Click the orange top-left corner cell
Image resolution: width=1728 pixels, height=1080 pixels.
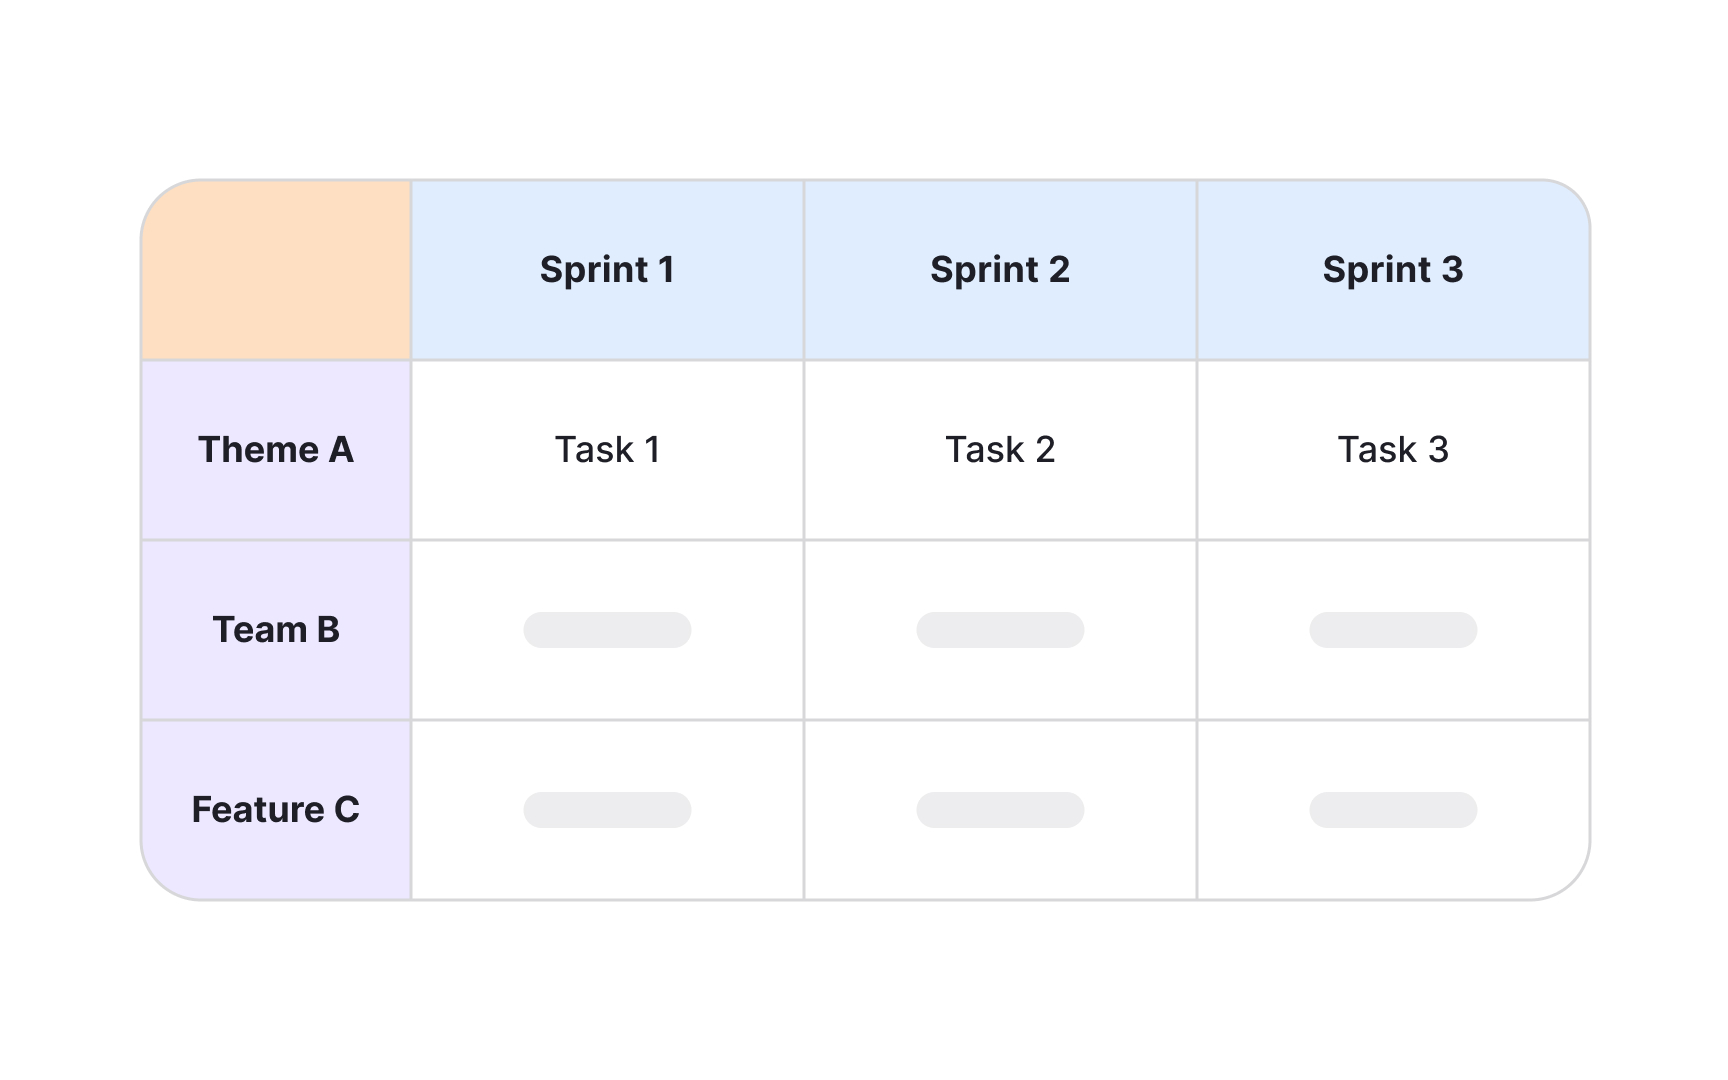(277, 270)
